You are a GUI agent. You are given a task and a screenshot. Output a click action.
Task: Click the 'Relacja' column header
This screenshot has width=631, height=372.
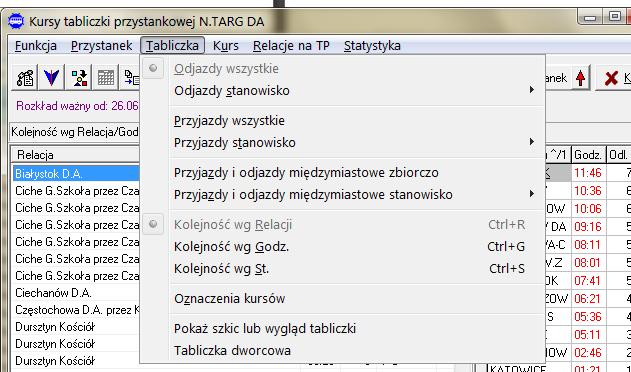pos(76,155)
